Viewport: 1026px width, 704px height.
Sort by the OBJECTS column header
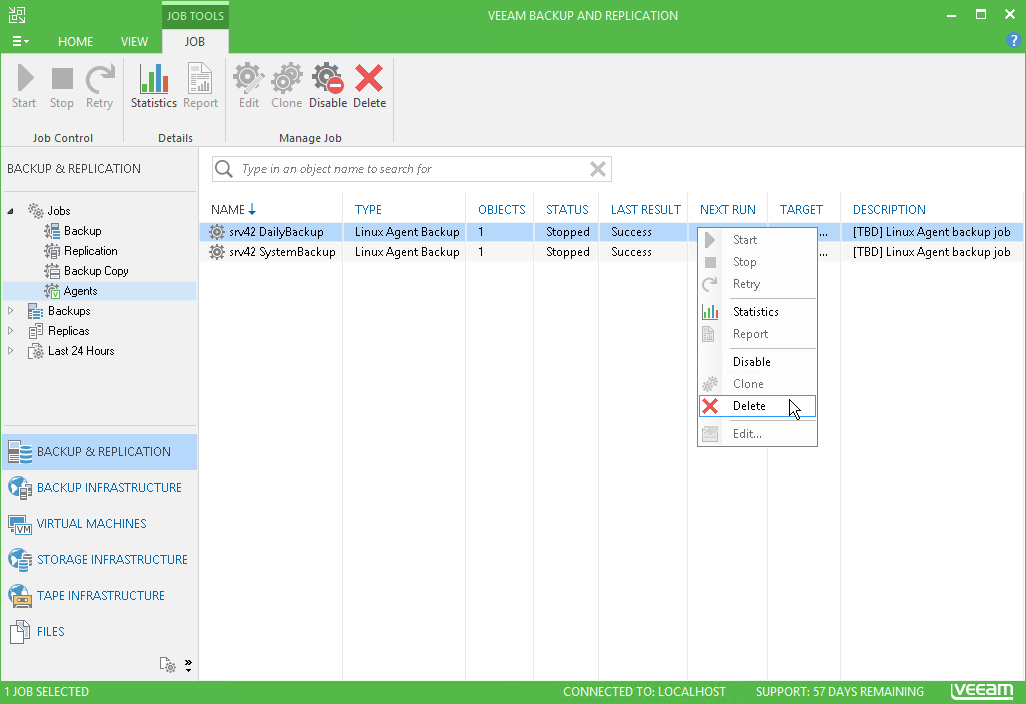(502, 209)
